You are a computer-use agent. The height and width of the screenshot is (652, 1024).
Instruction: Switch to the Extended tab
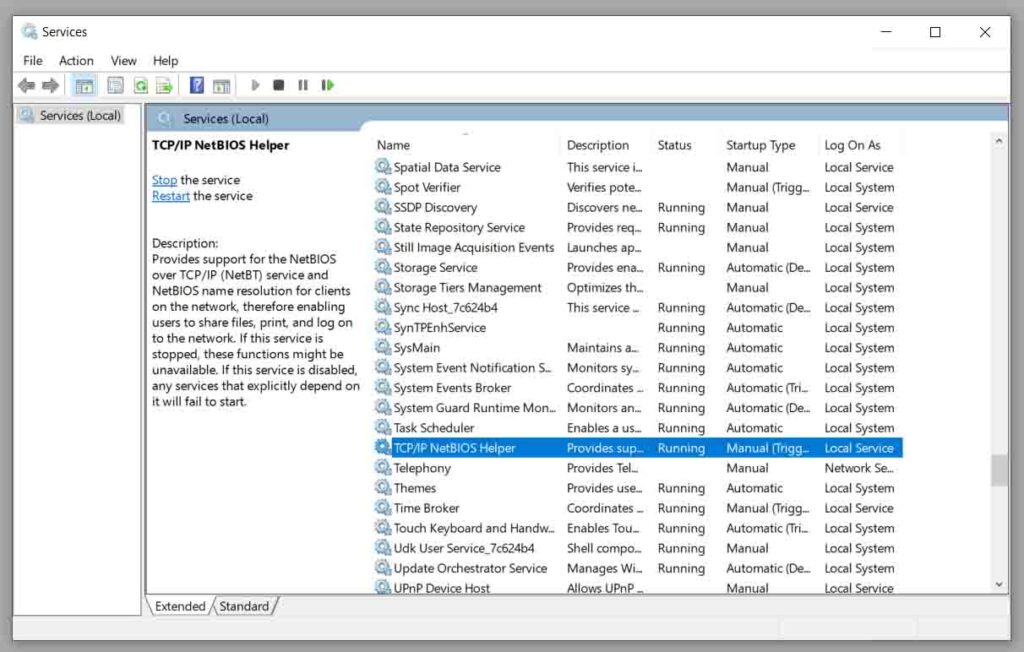[x=180, y=606]
